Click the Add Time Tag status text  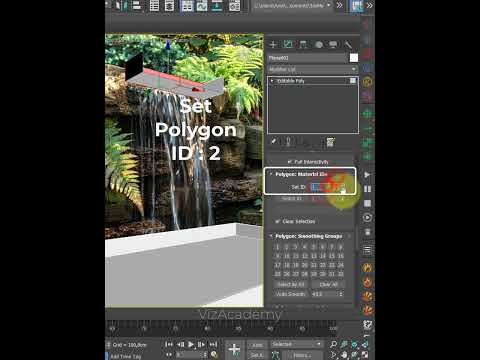coord(126,356)
